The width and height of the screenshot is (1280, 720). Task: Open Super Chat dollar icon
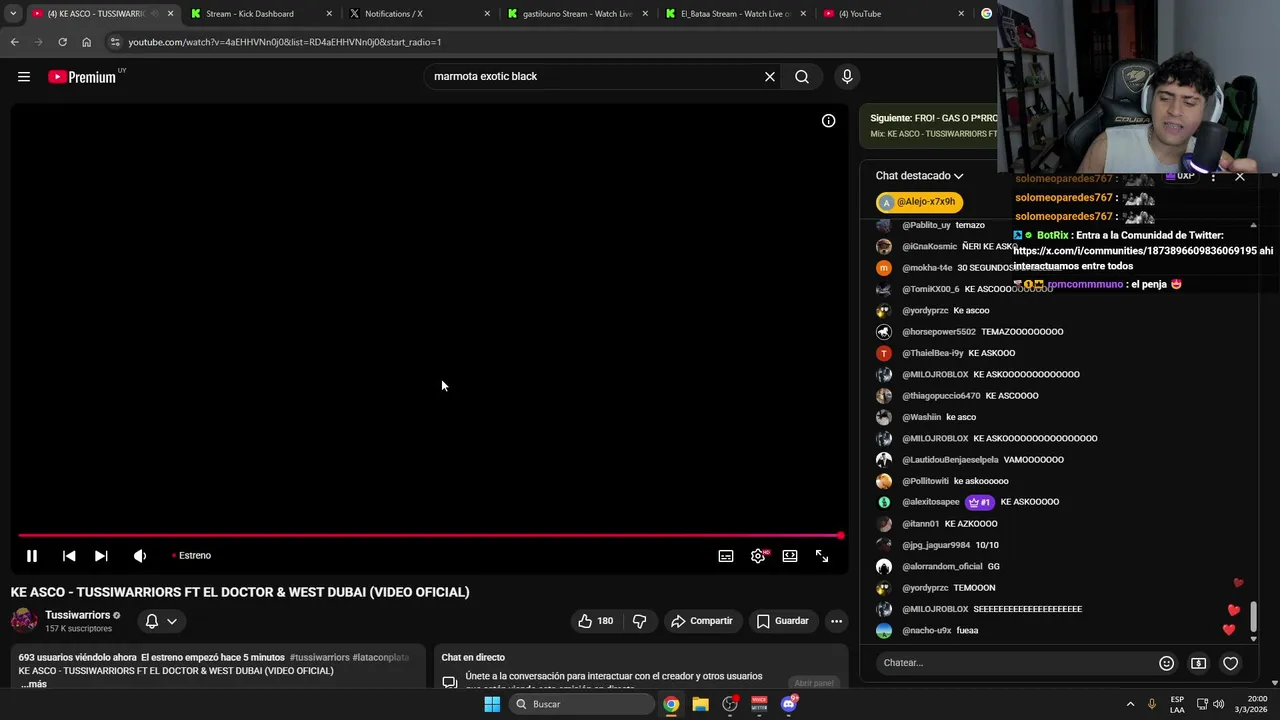click(x=1198, y=663)
